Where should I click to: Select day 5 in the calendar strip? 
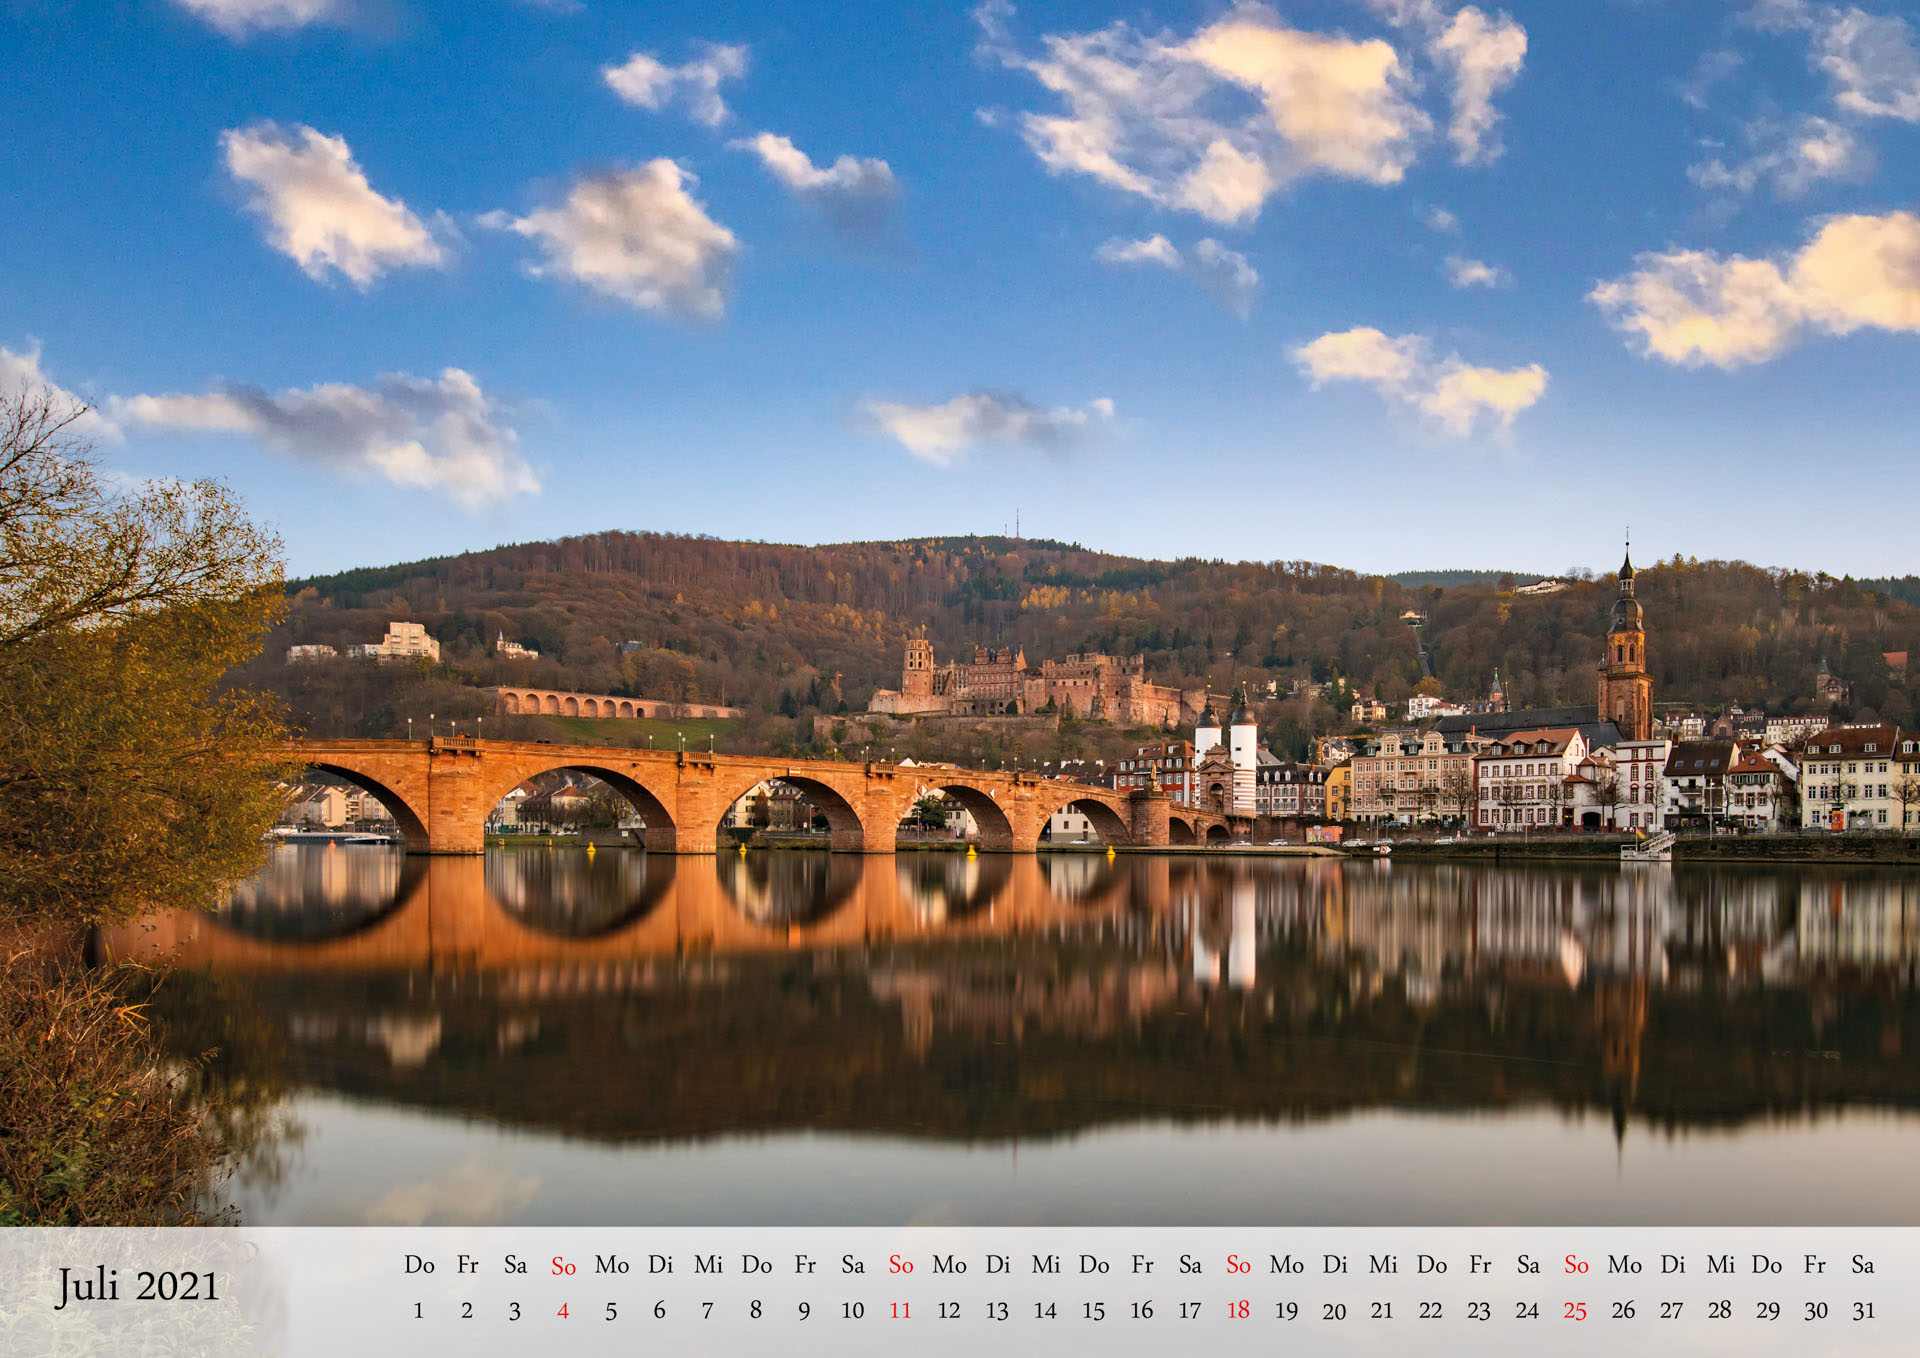click(611, 1310)
